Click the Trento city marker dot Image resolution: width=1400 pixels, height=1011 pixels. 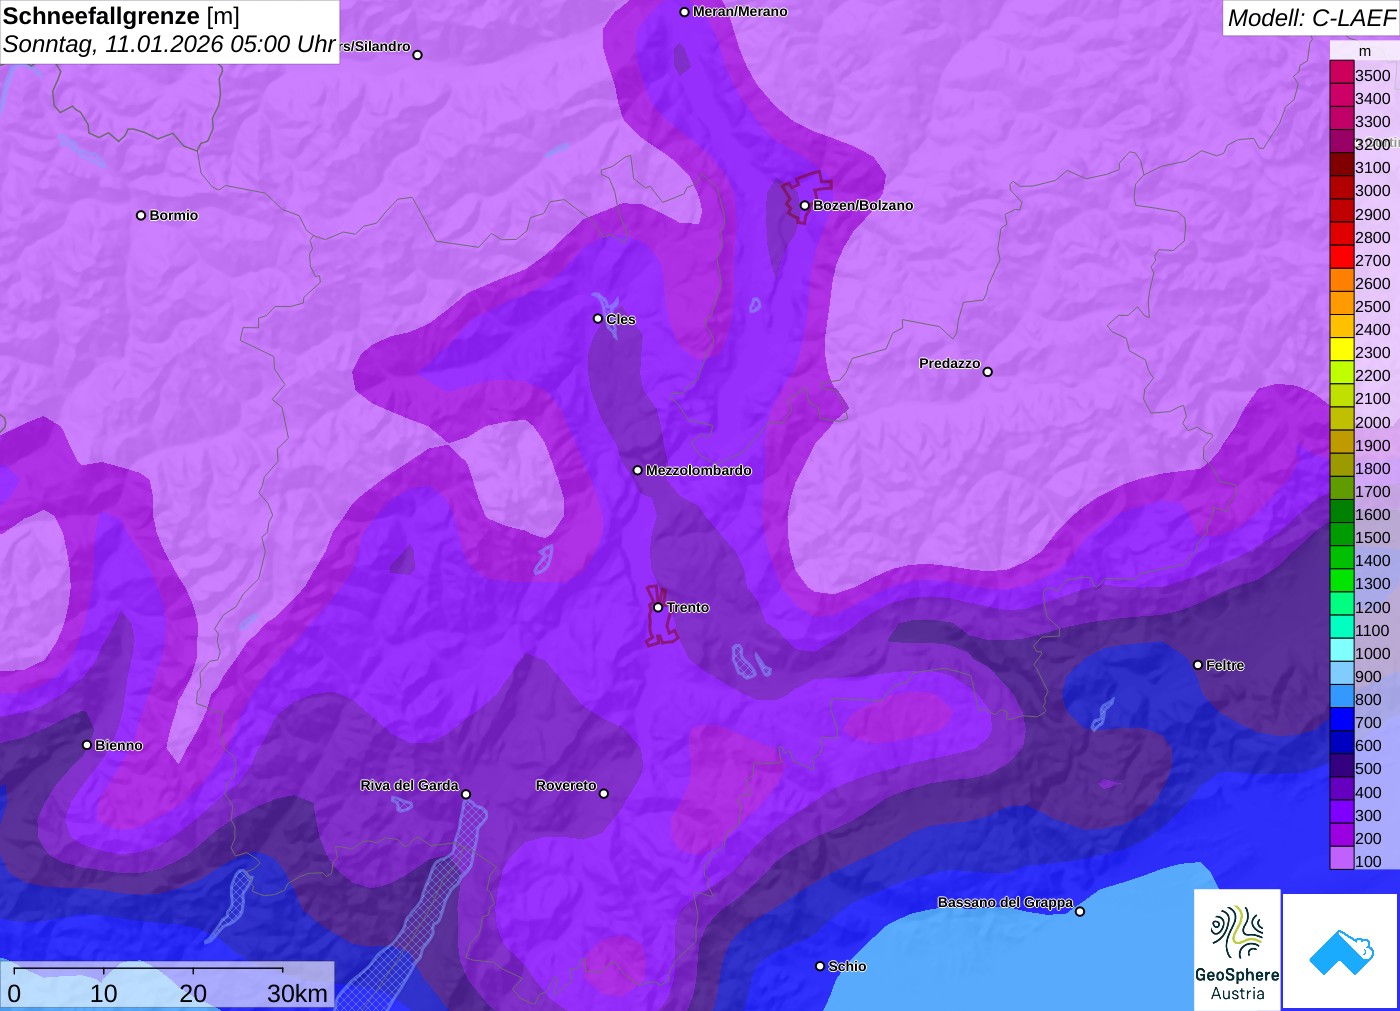(x=658, y=607)
